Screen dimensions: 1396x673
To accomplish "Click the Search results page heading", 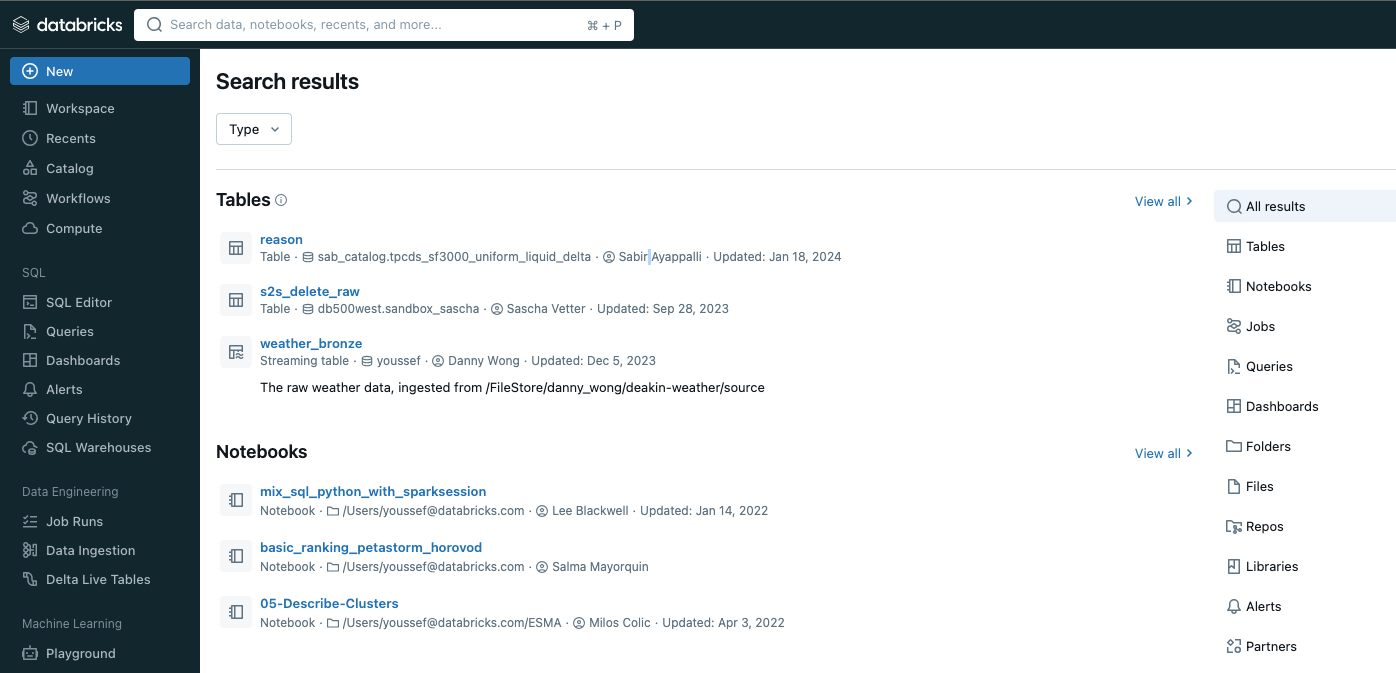I will tap(287, 82).
